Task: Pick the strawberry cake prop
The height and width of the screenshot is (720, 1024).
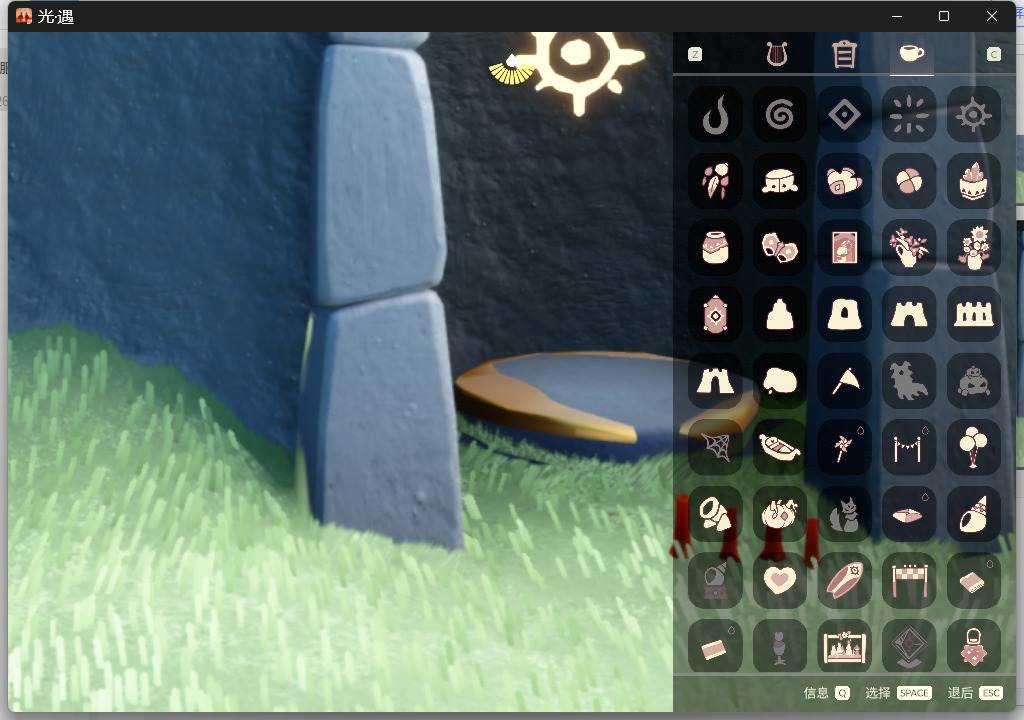Action: 973,181
